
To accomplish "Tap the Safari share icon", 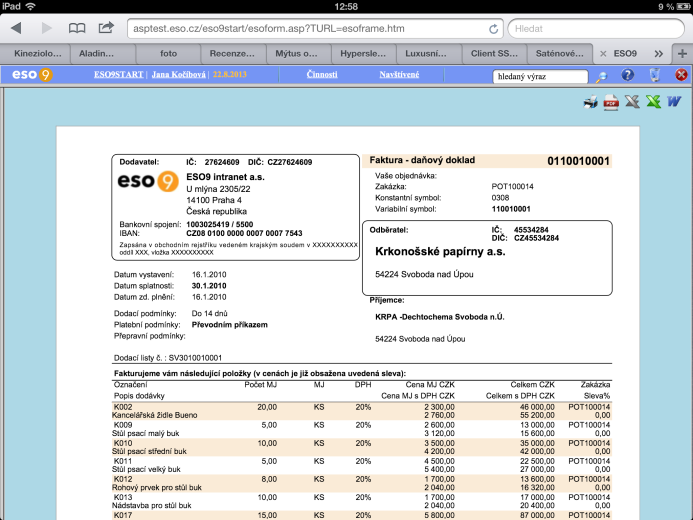I will tap(106, 28).
